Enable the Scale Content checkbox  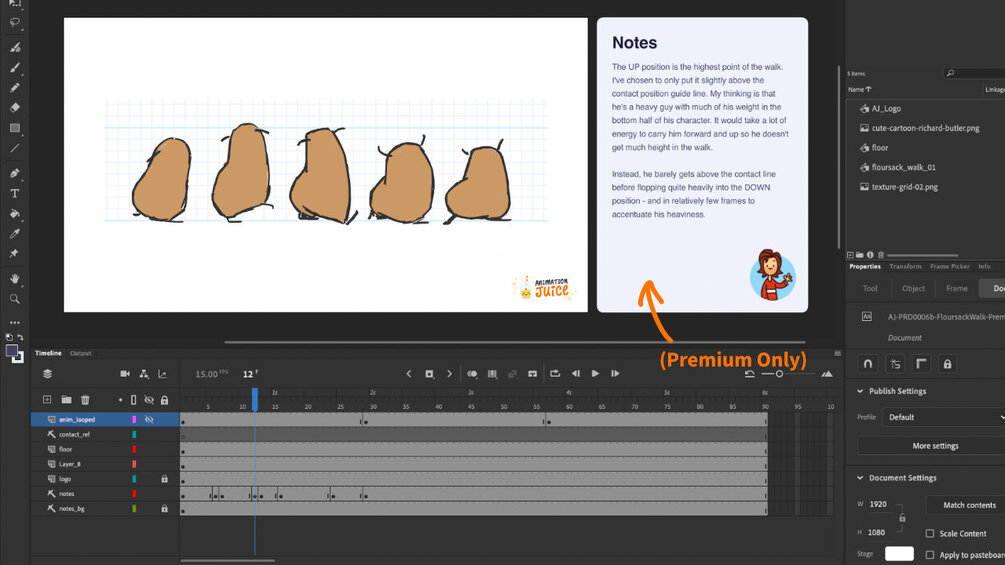click(930, 533)
